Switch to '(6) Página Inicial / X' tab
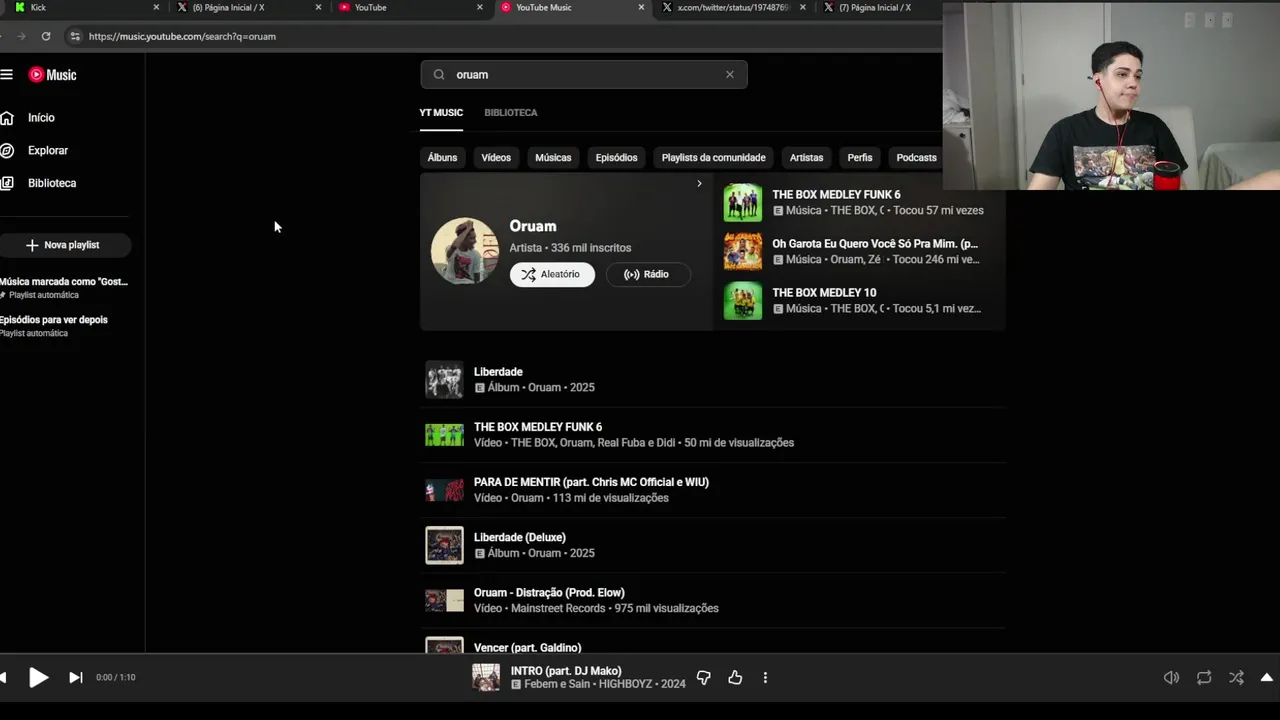Screen dimensions: 1280x720 (249, 7)
